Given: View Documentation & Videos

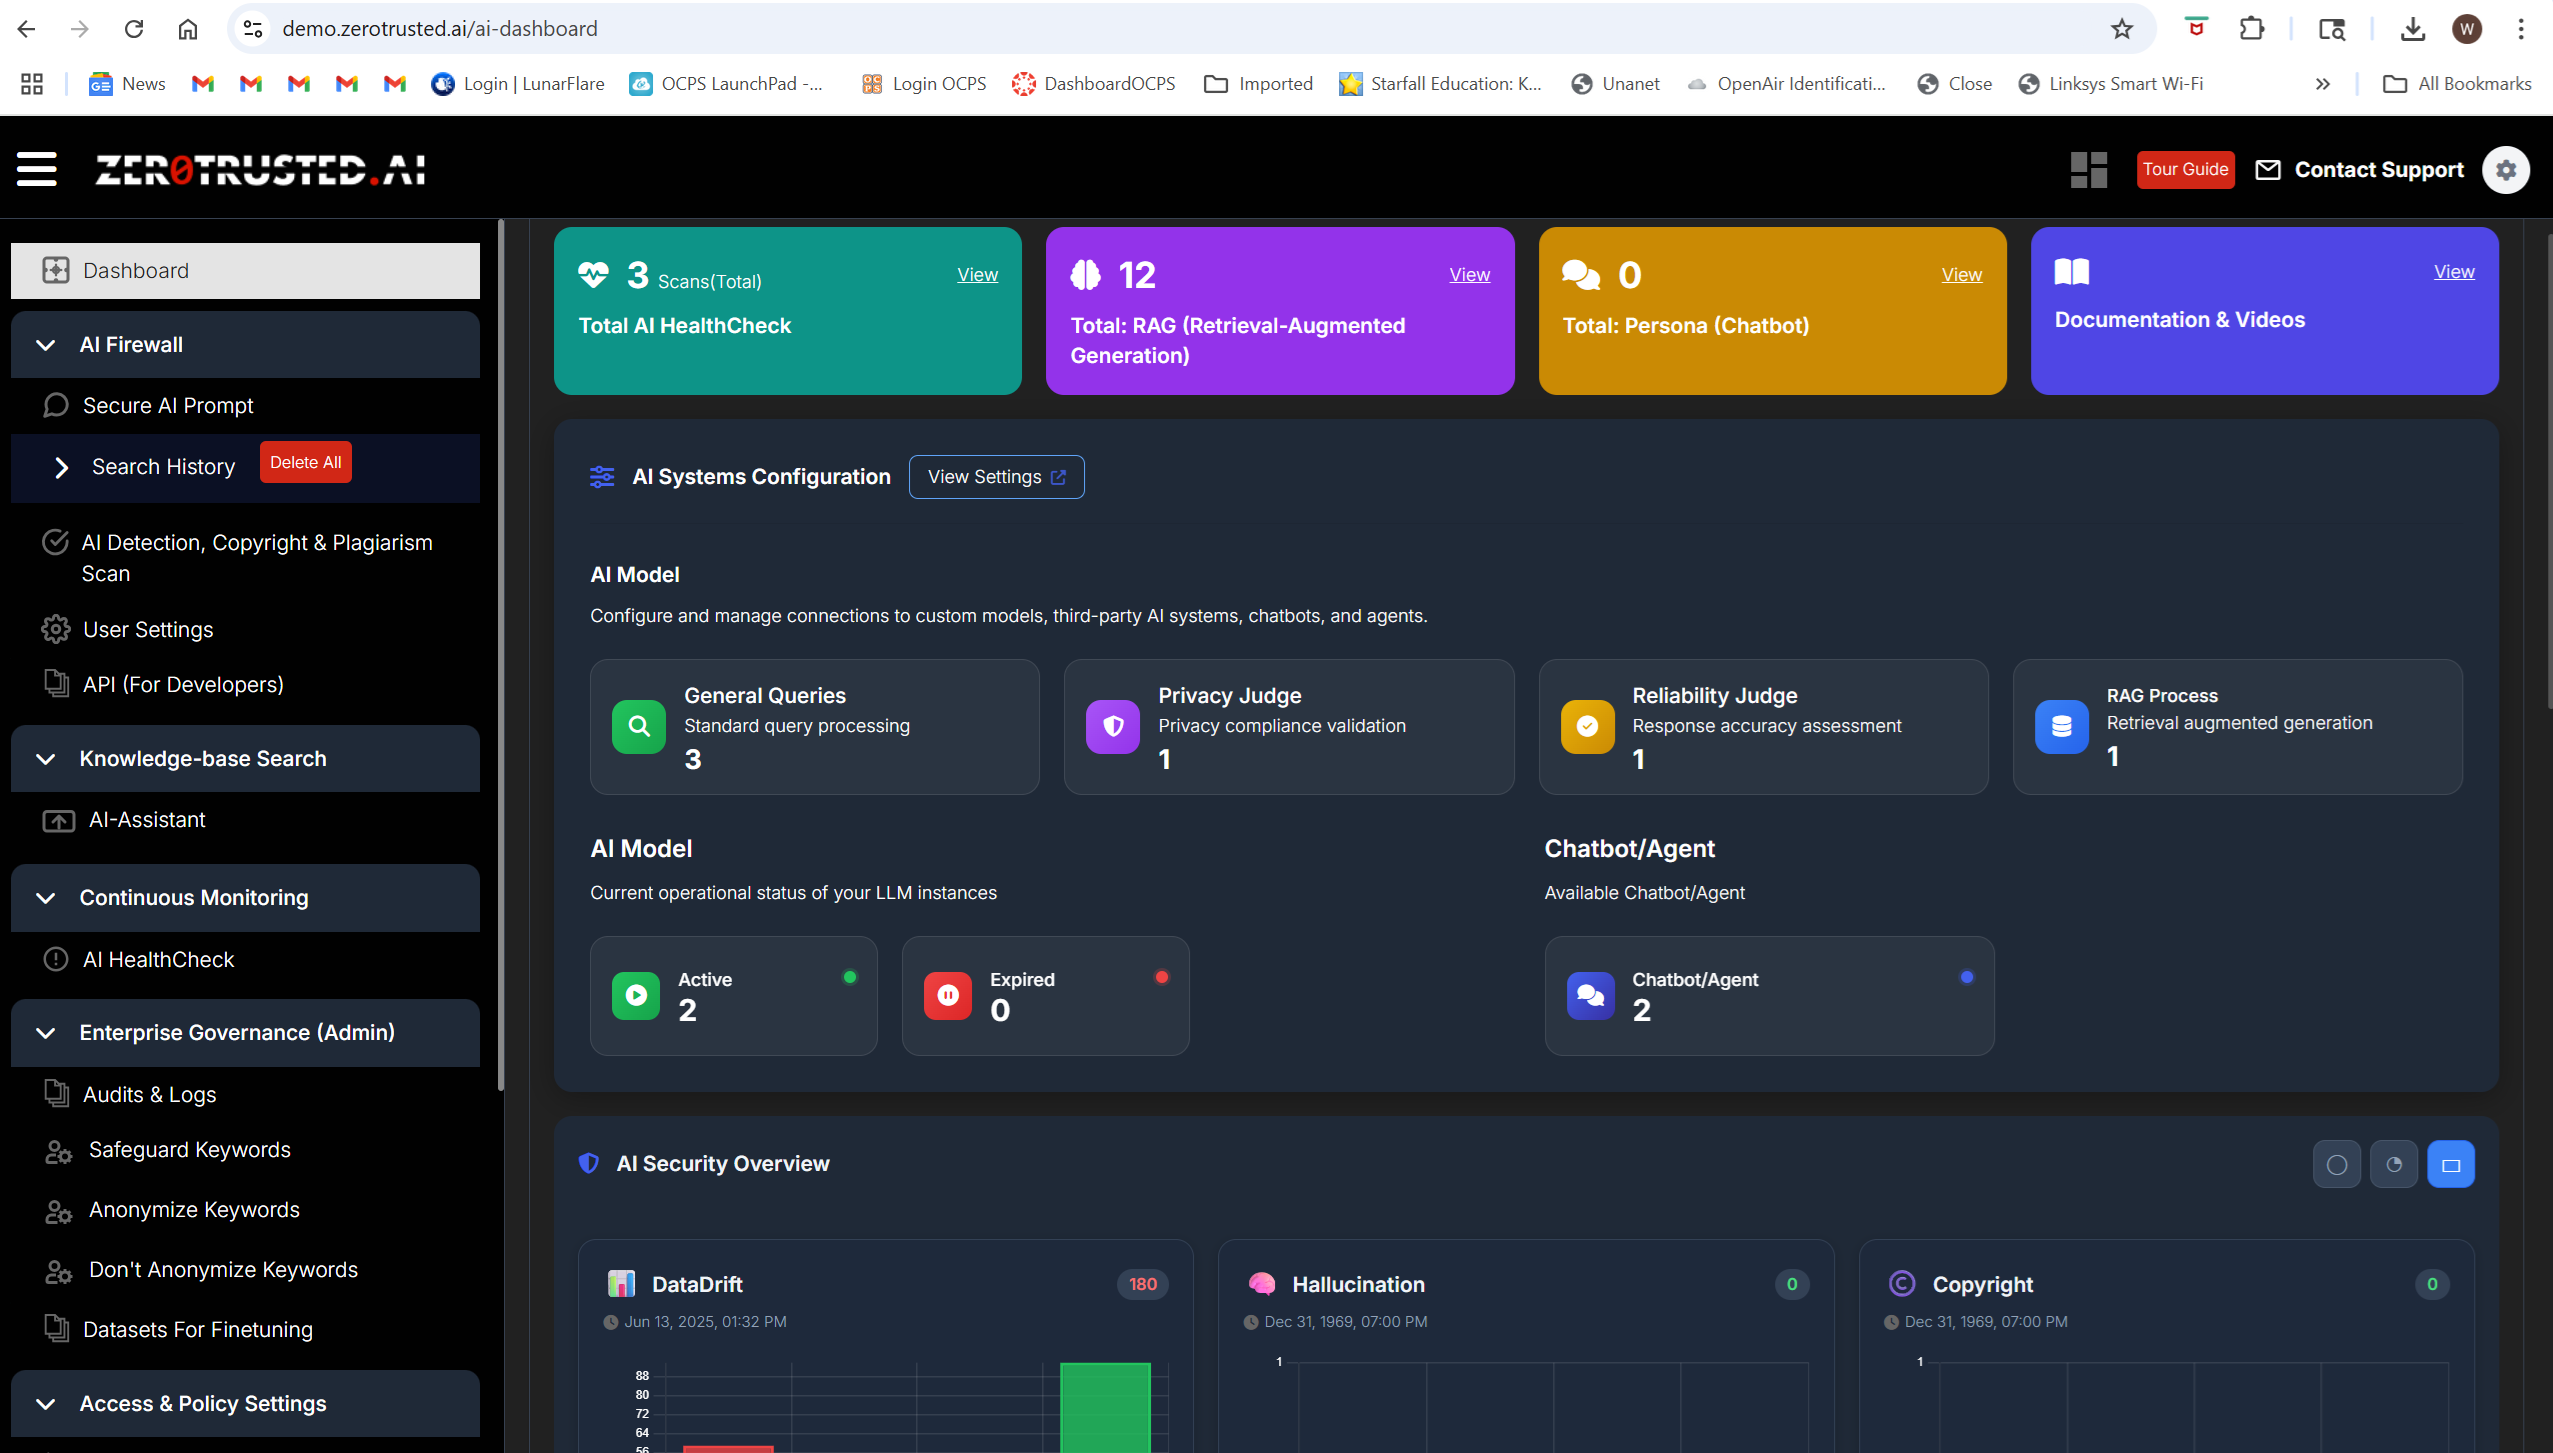Looking at the screenshot, I should [x=2454, y=272].
